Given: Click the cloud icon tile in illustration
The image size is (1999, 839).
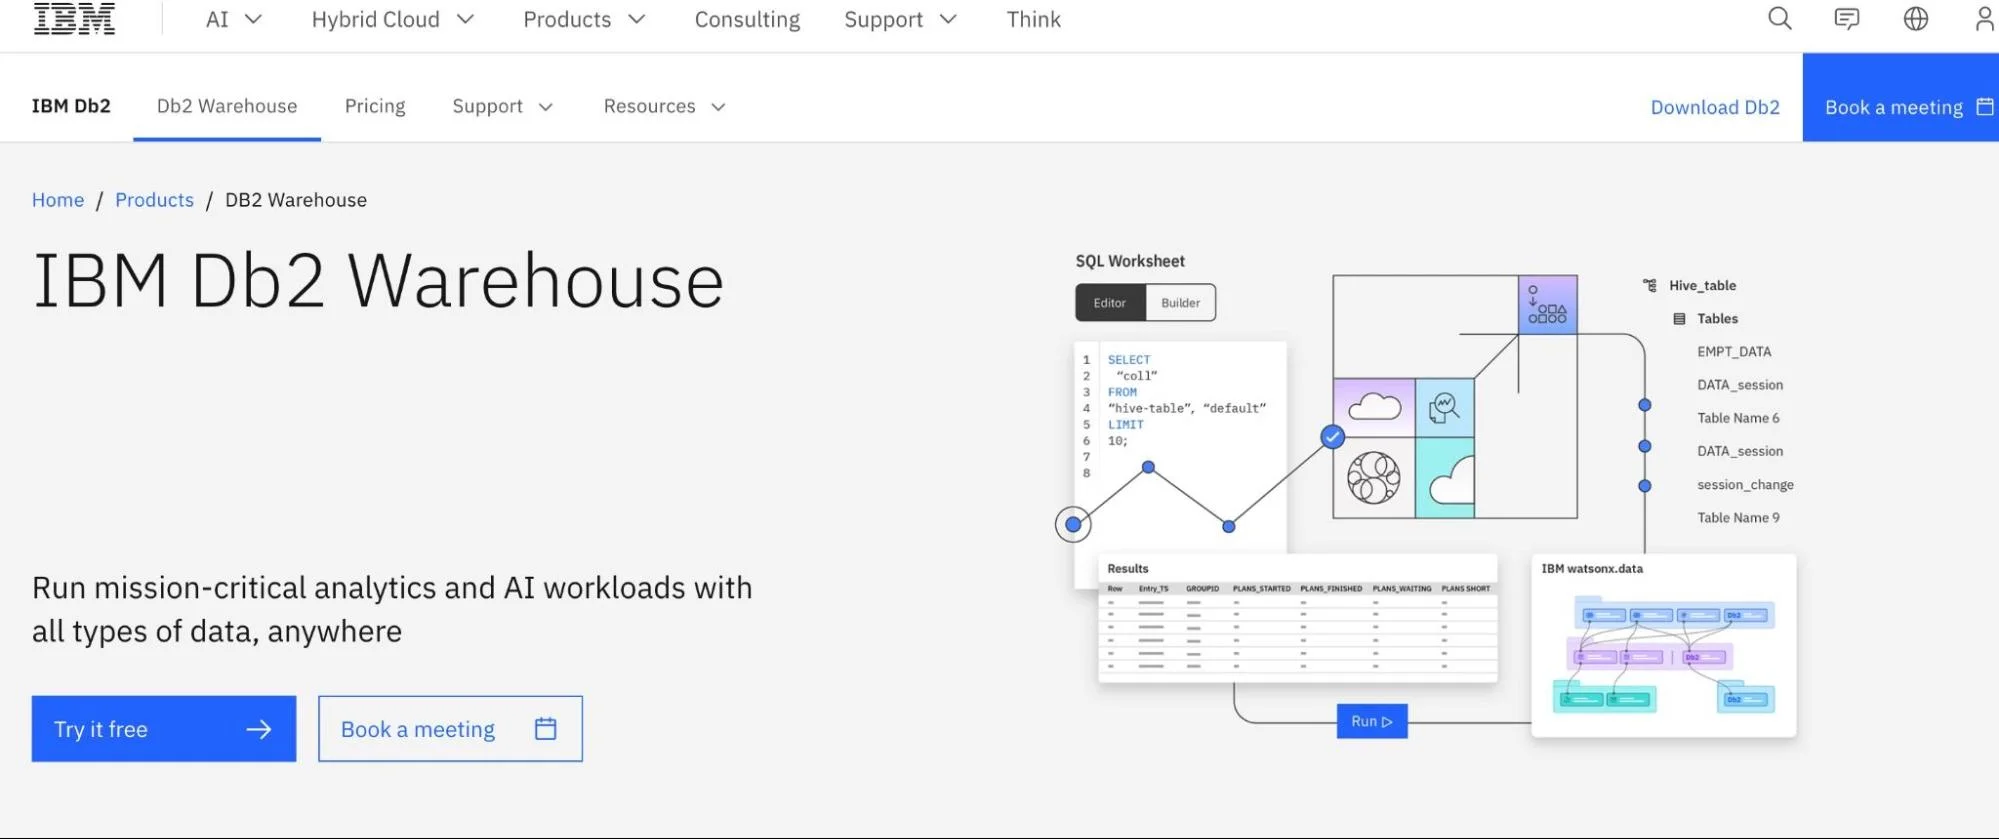Looking at the screenshot, I should 1374,407.
